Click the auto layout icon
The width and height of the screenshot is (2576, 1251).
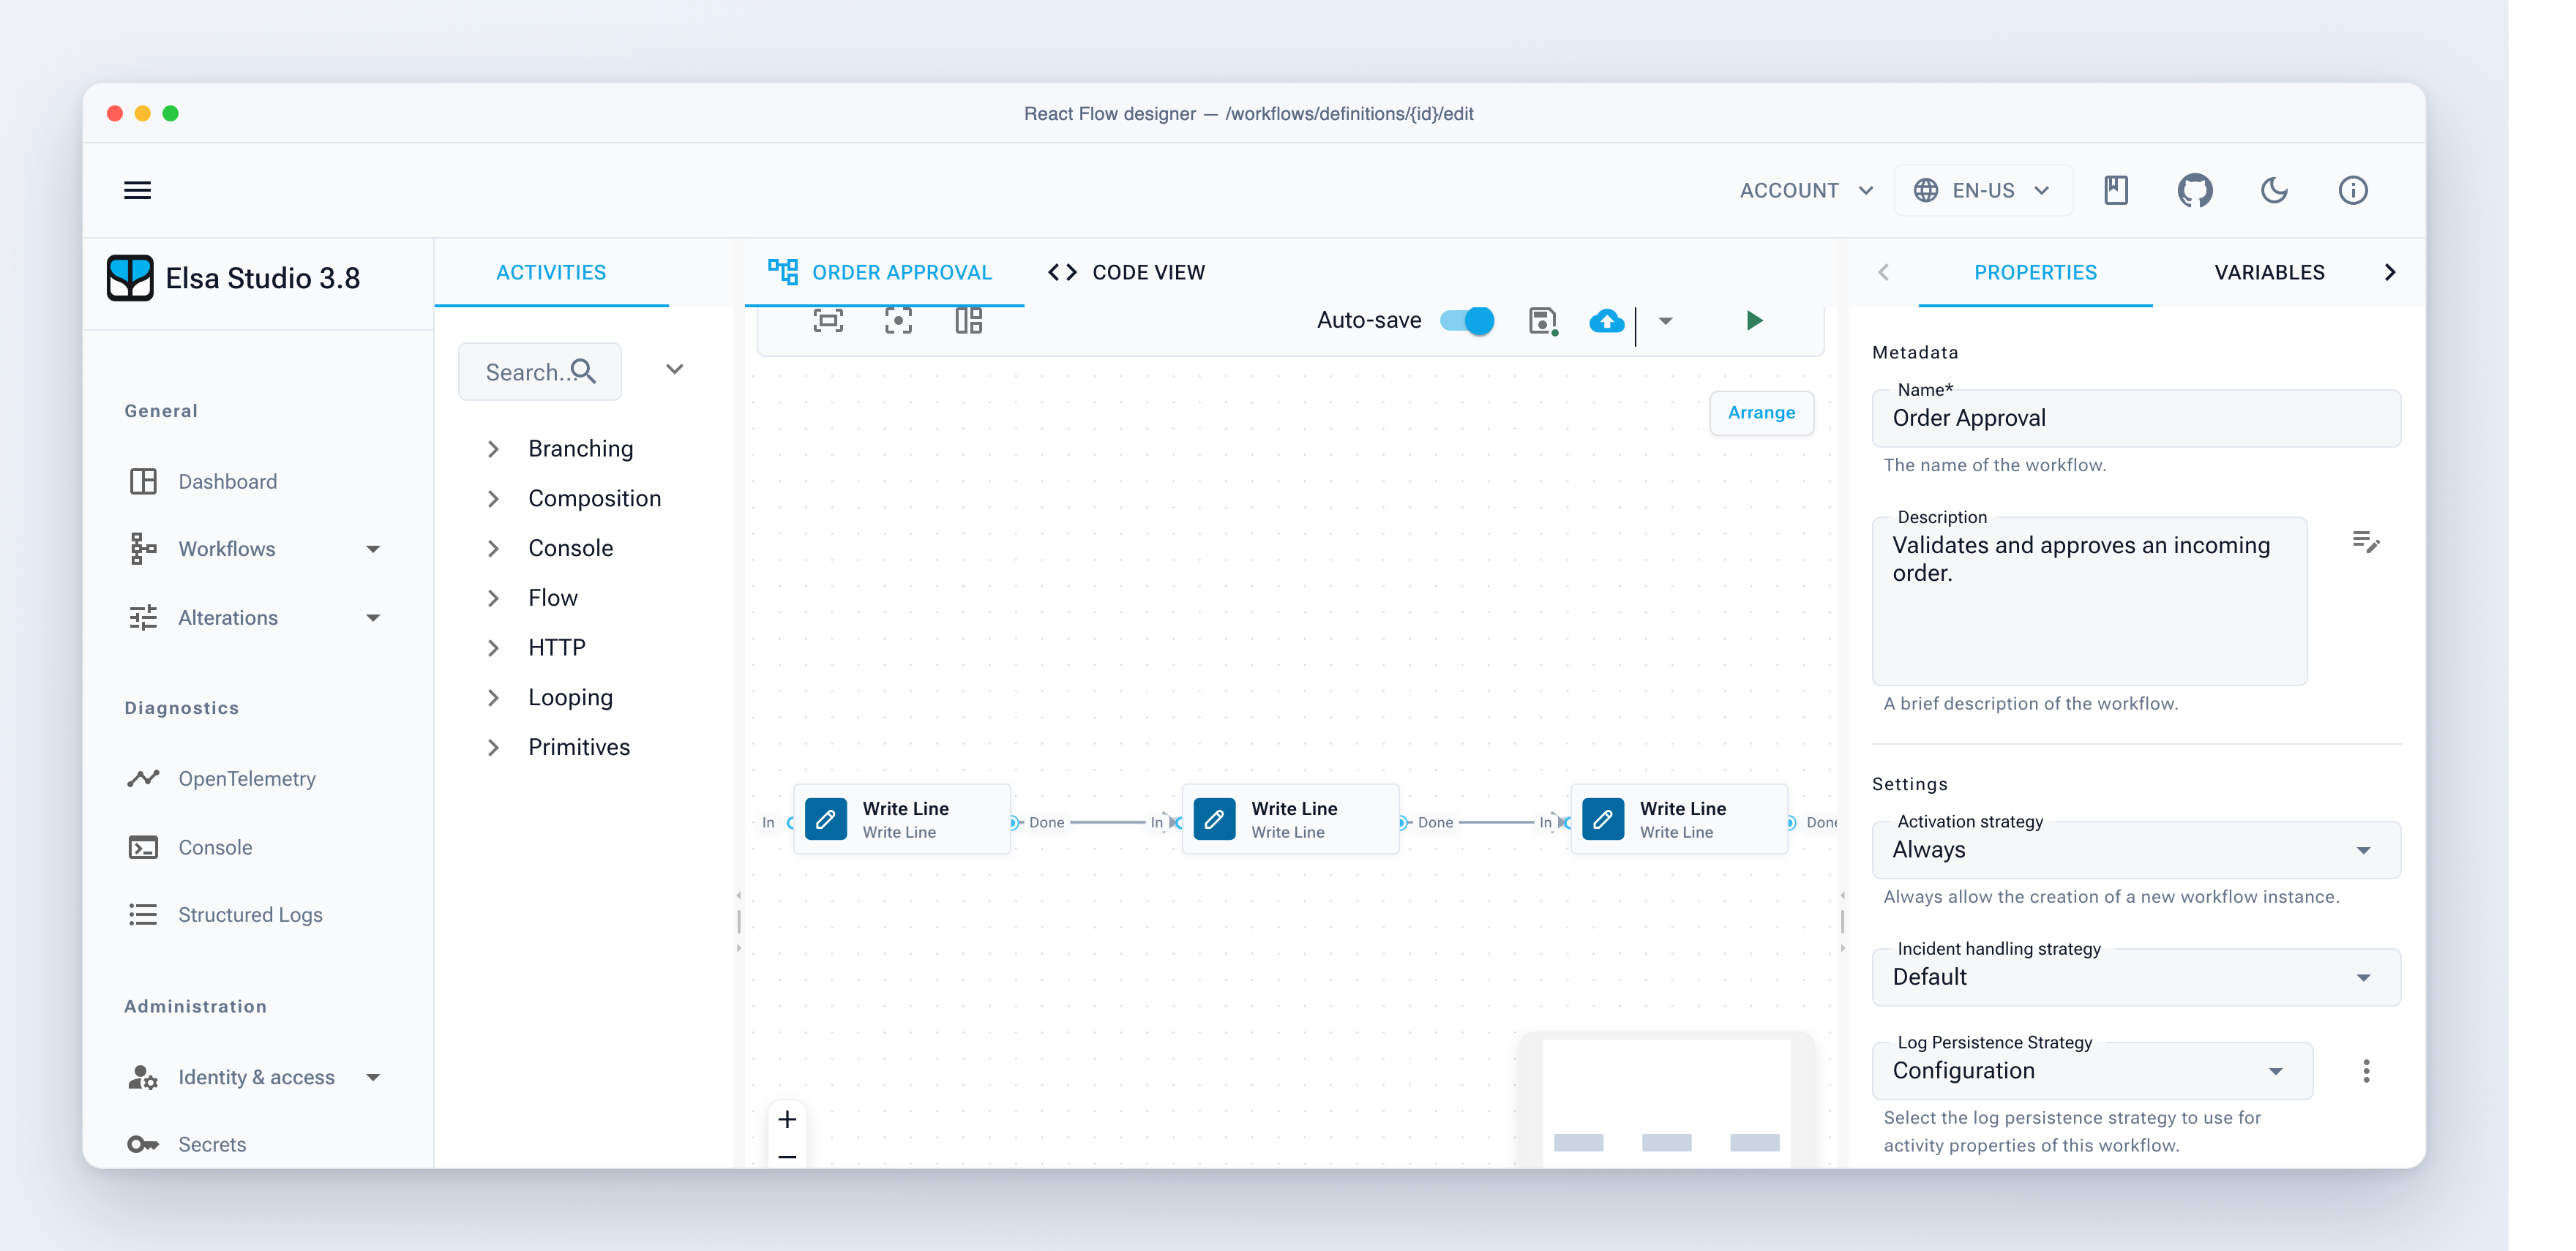coord(968,320)
